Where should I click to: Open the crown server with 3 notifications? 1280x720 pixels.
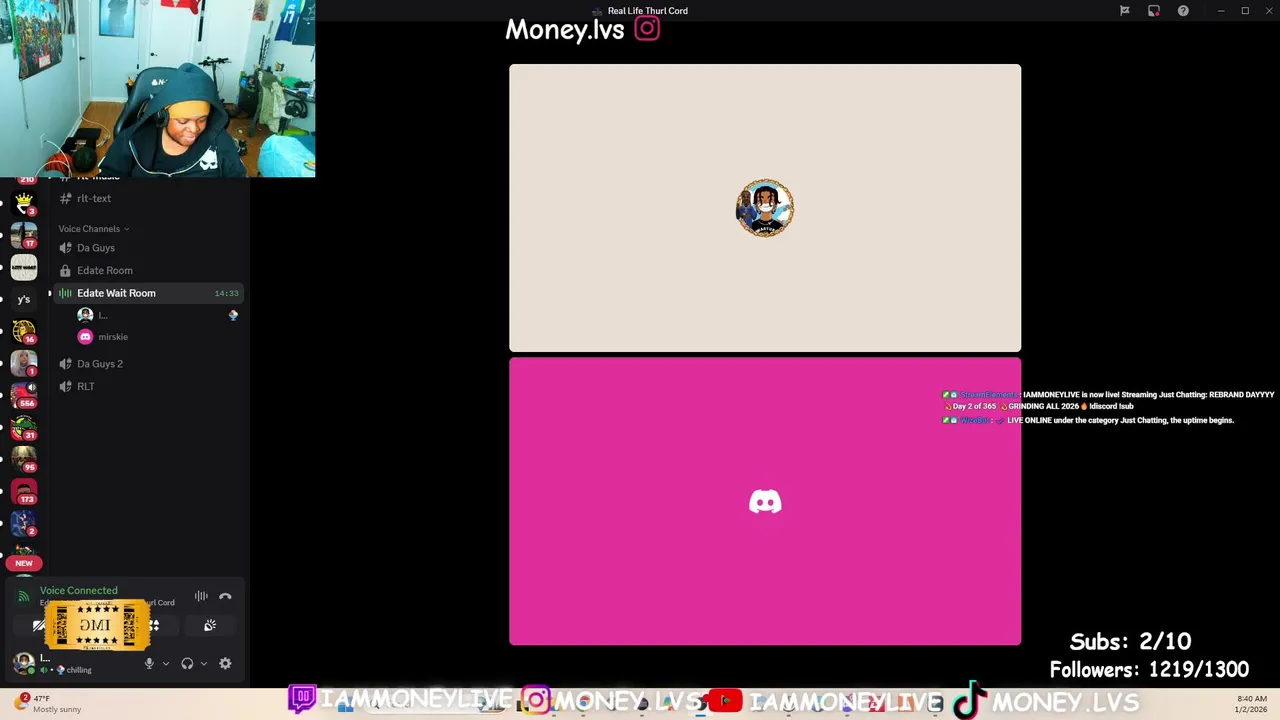click(x=24, y=203)
